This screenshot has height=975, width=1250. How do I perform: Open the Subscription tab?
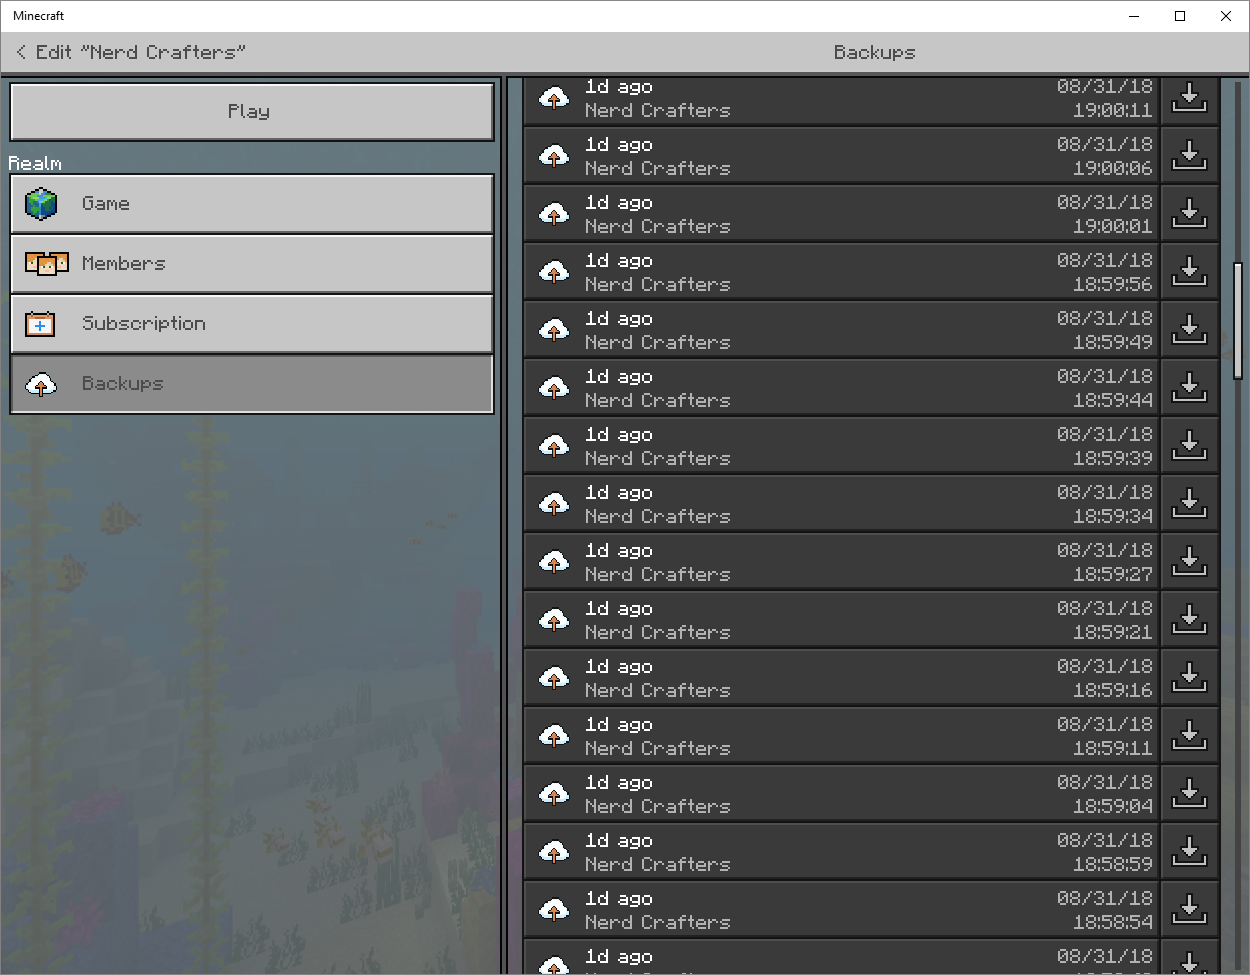click(252, 324)
